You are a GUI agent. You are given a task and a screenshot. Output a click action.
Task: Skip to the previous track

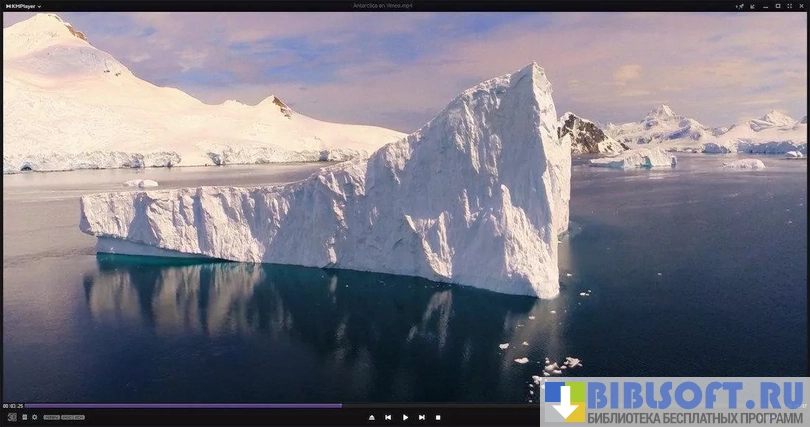coord(388,417)
